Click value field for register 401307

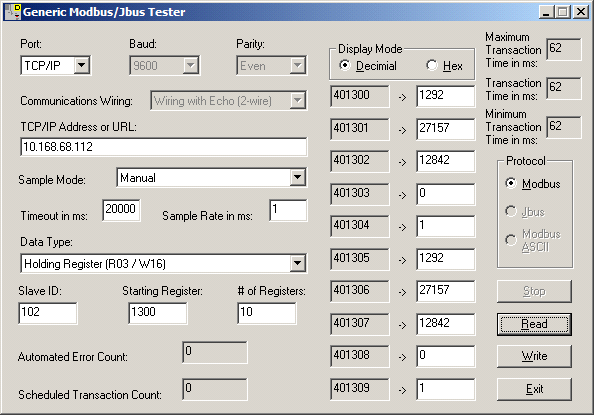pyautogui.click(x=446, y=324)
